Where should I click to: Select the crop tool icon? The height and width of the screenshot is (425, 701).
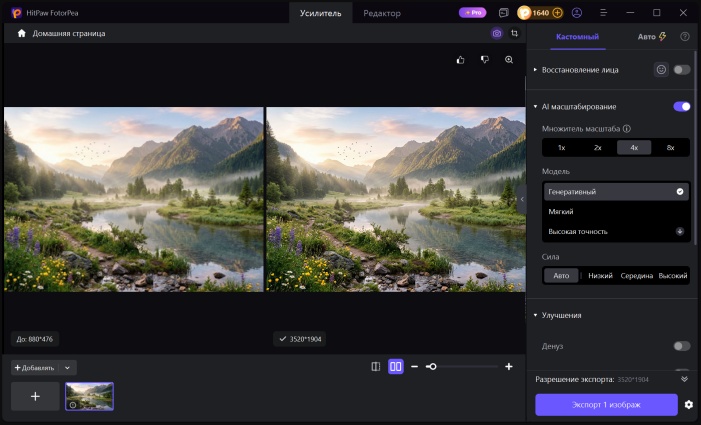tap(515, 34)
